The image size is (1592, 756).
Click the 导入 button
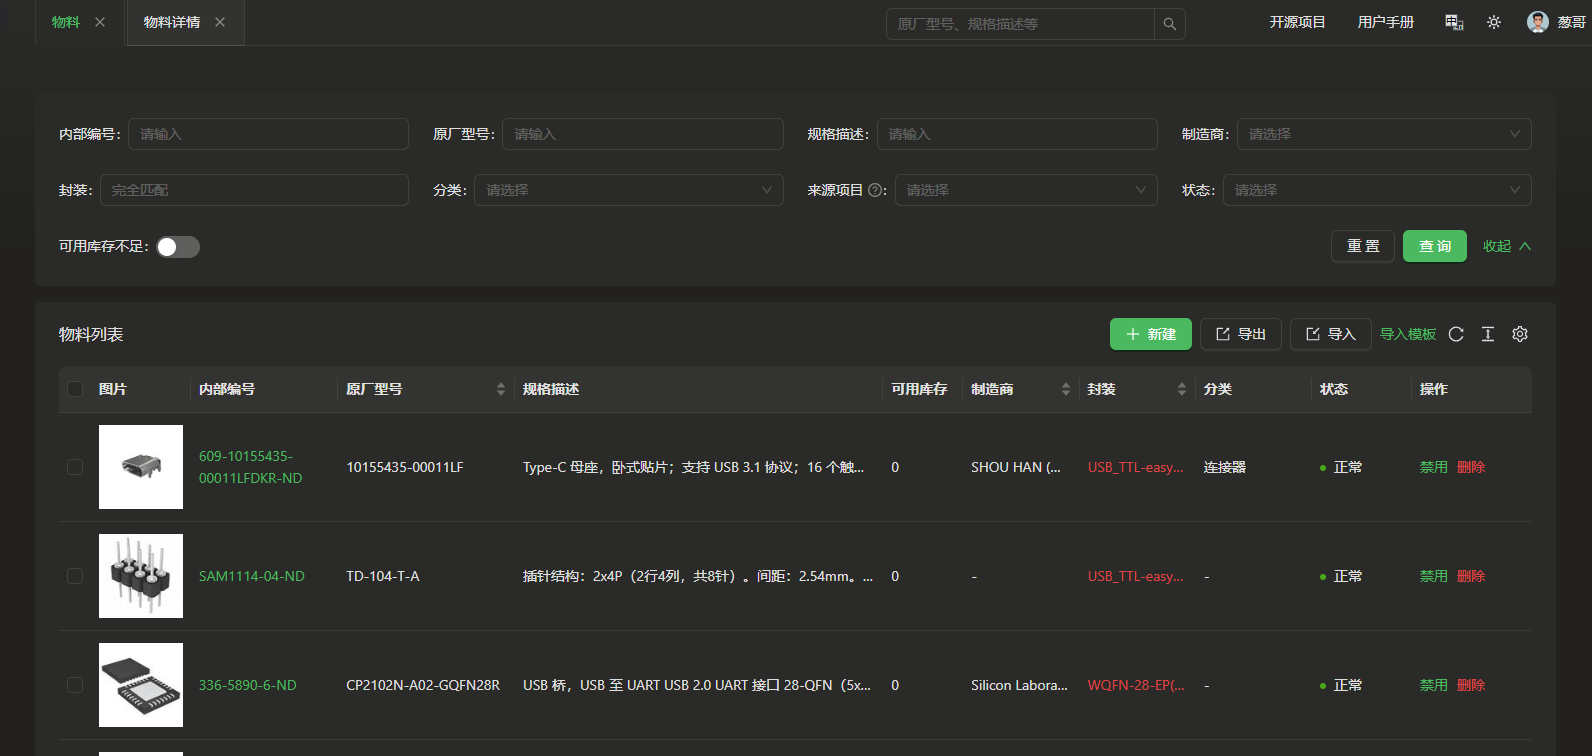[1331, 334]
